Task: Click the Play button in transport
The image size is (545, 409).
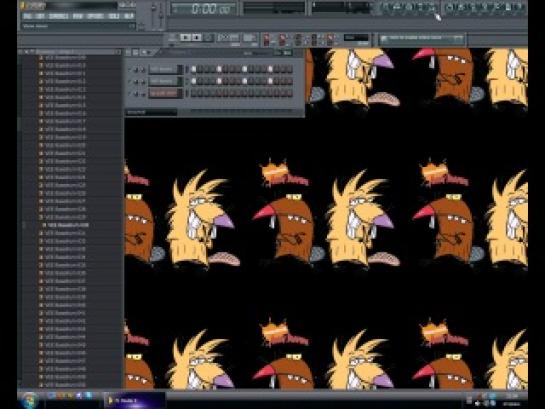Action: (x=185, y=37)
